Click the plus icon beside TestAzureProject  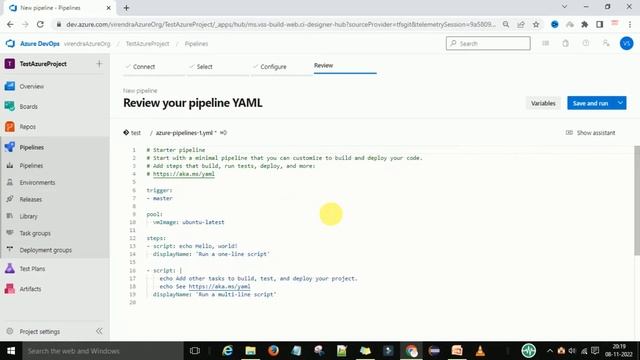[99, 64]
